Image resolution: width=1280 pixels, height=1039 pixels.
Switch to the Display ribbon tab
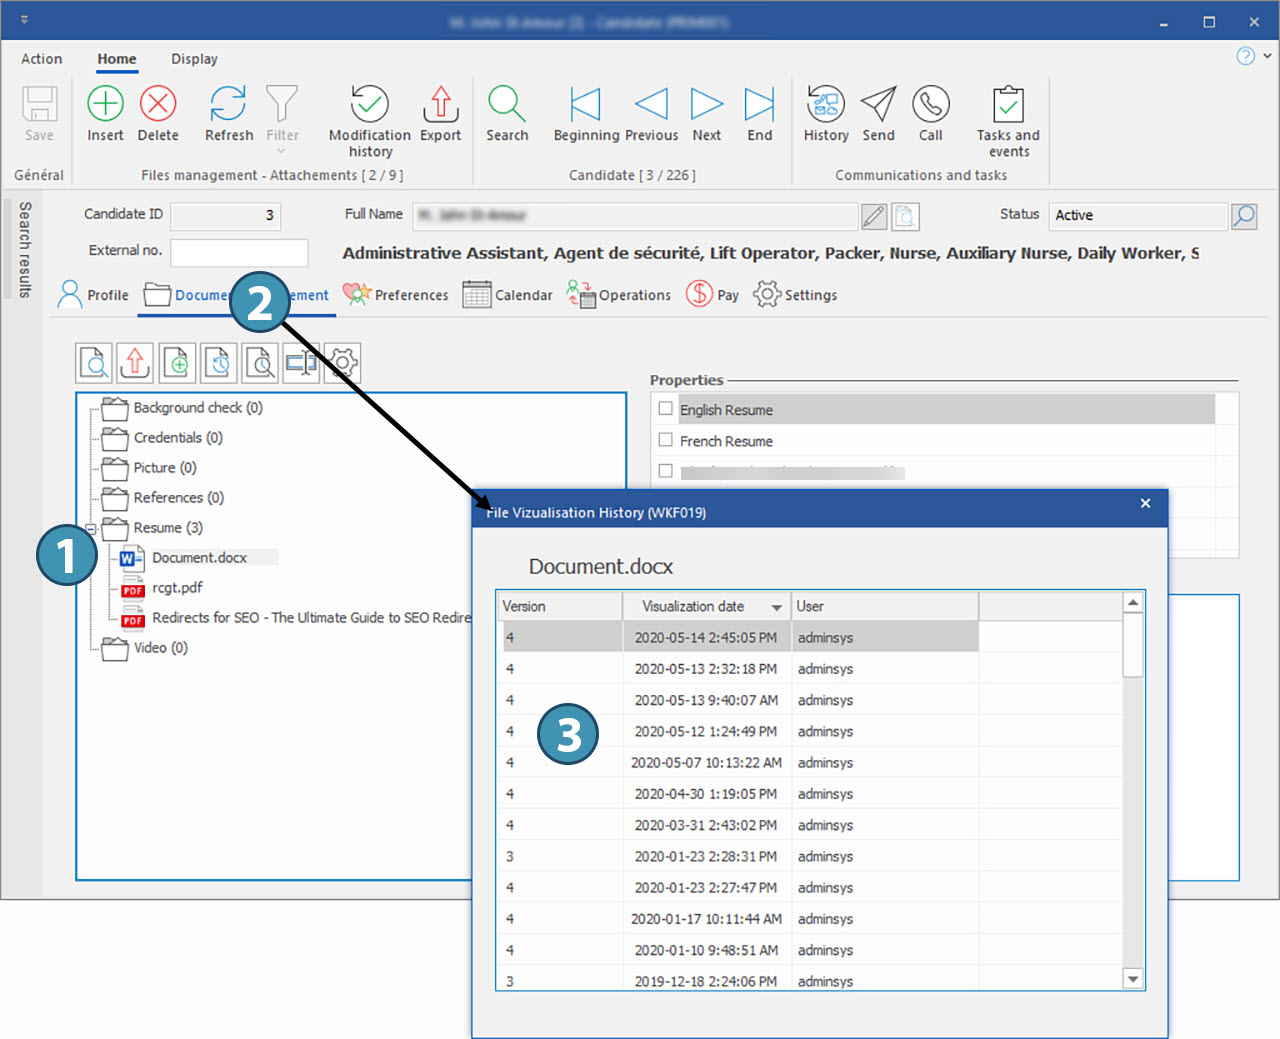[x=194, y=59]
